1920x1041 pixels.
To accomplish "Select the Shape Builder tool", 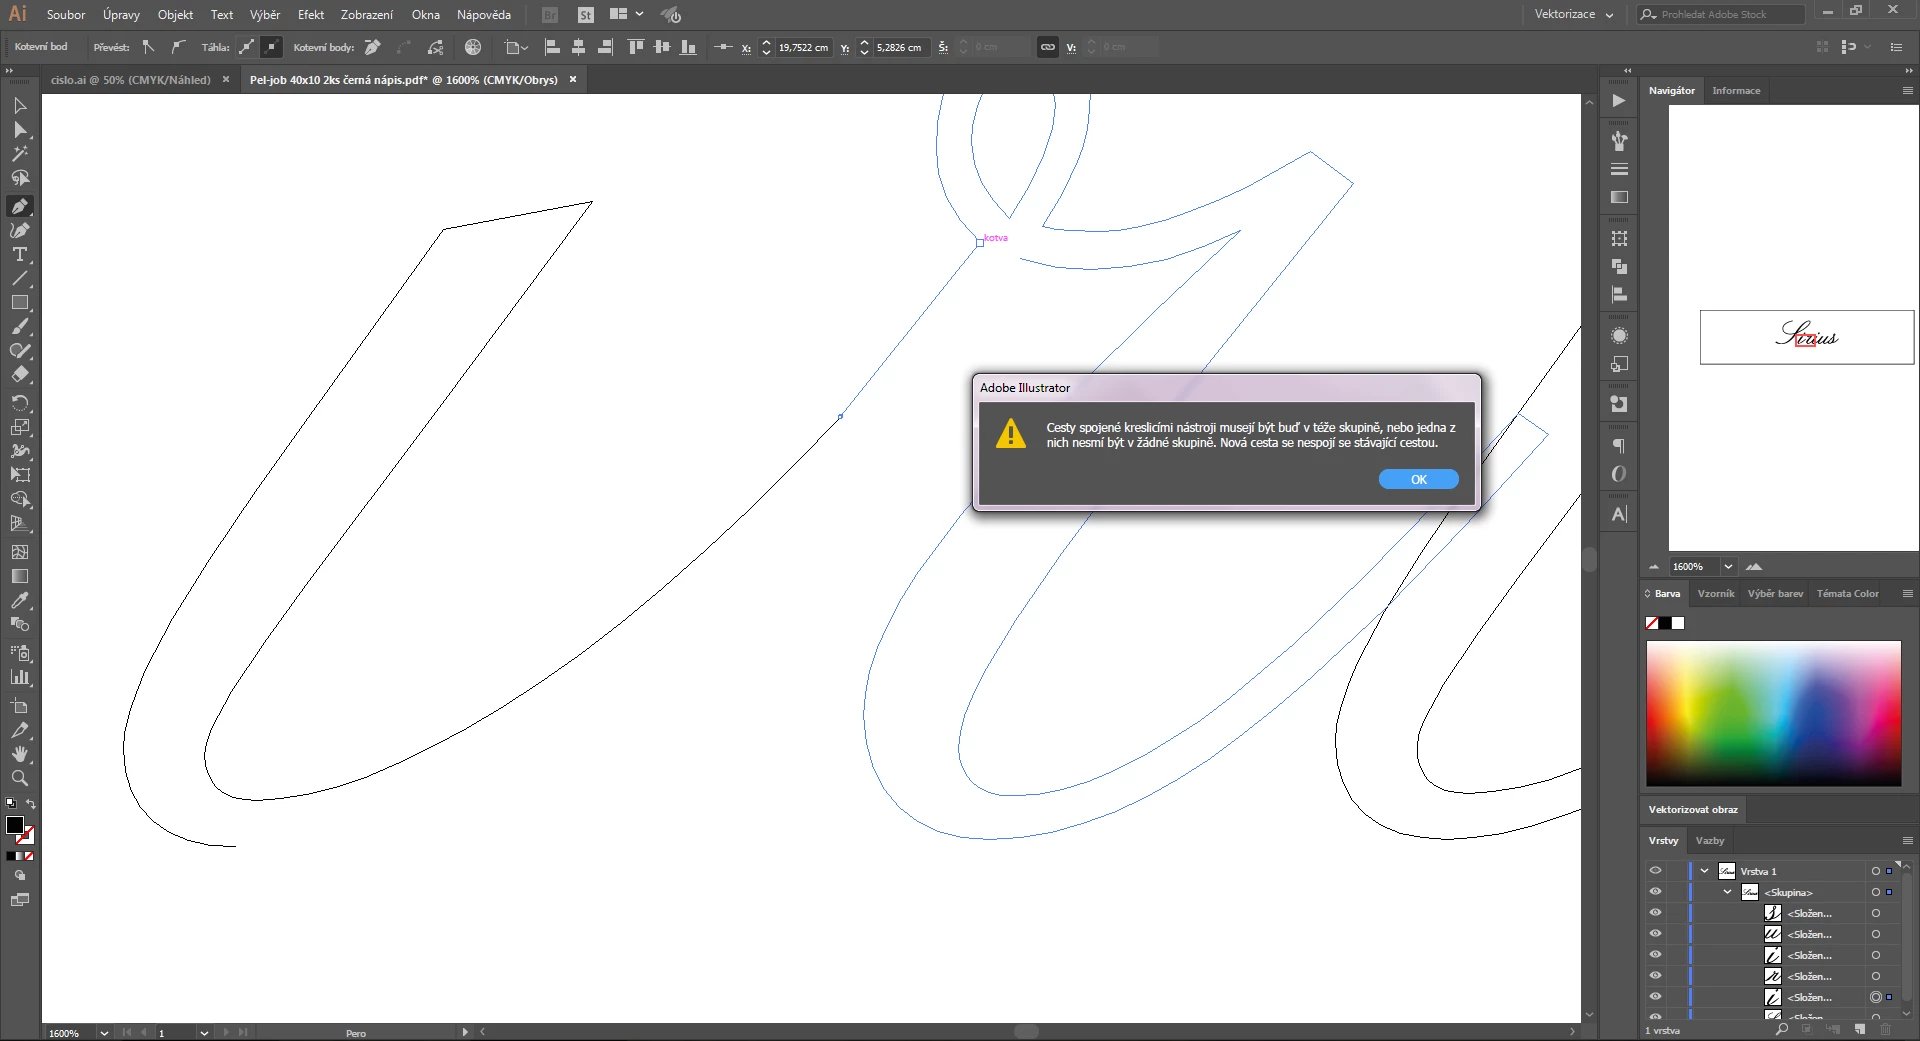I will [x=20, y=499].
